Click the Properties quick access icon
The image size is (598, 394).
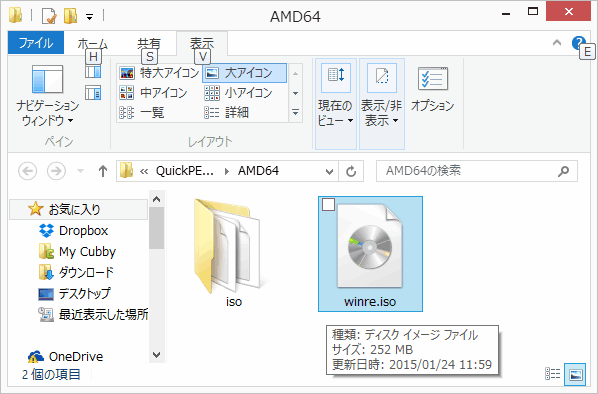(x=50, y=16)
